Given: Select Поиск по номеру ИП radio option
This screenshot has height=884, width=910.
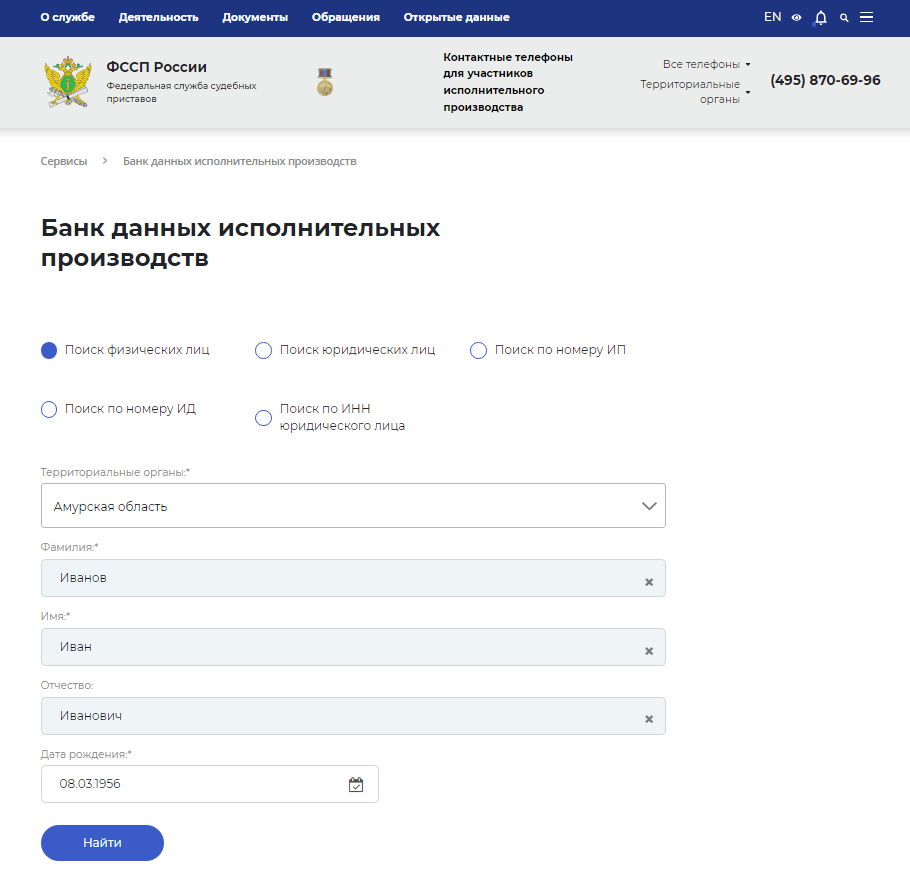Looking at the screenshot, I should tap(479, 350).
